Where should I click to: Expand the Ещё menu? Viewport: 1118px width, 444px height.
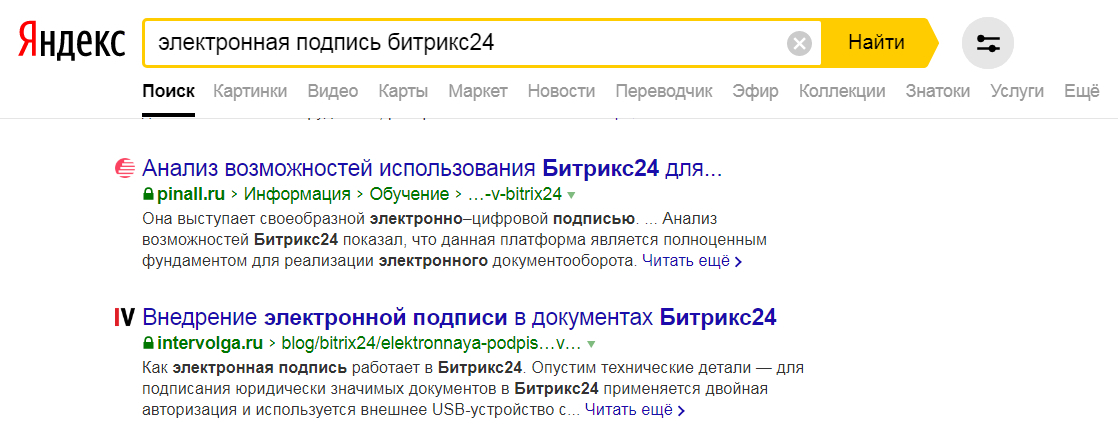(1082, 91)
